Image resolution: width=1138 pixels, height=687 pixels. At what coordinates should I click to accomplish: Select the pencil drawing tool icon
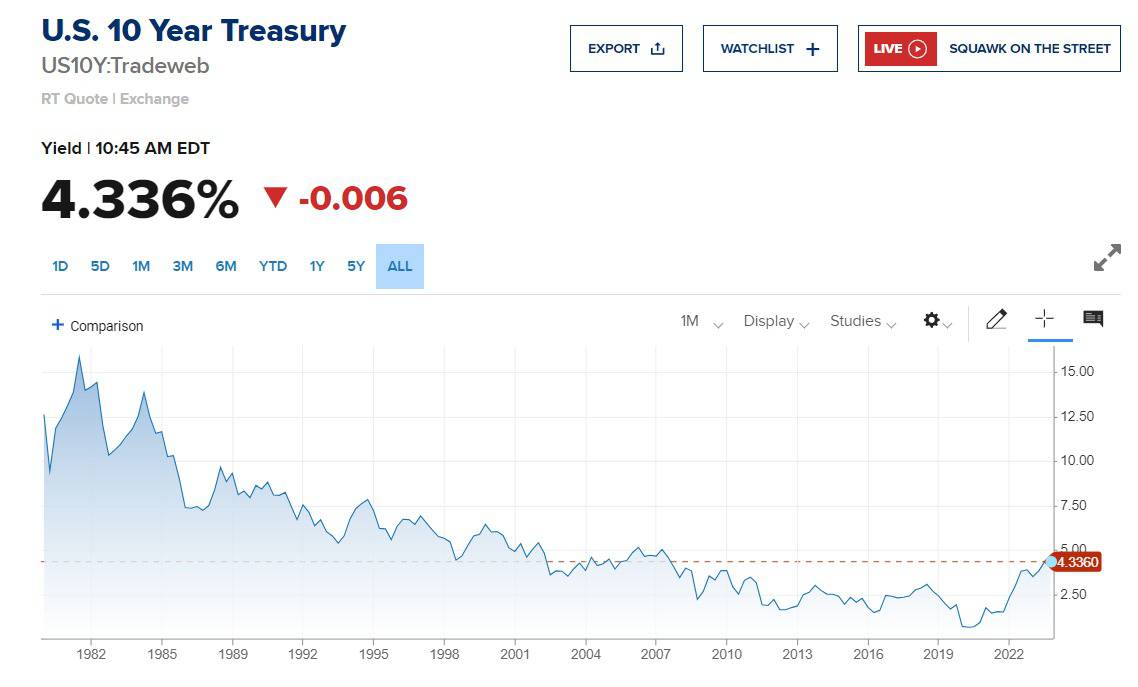pyautogui.click(x=996, y=319)
